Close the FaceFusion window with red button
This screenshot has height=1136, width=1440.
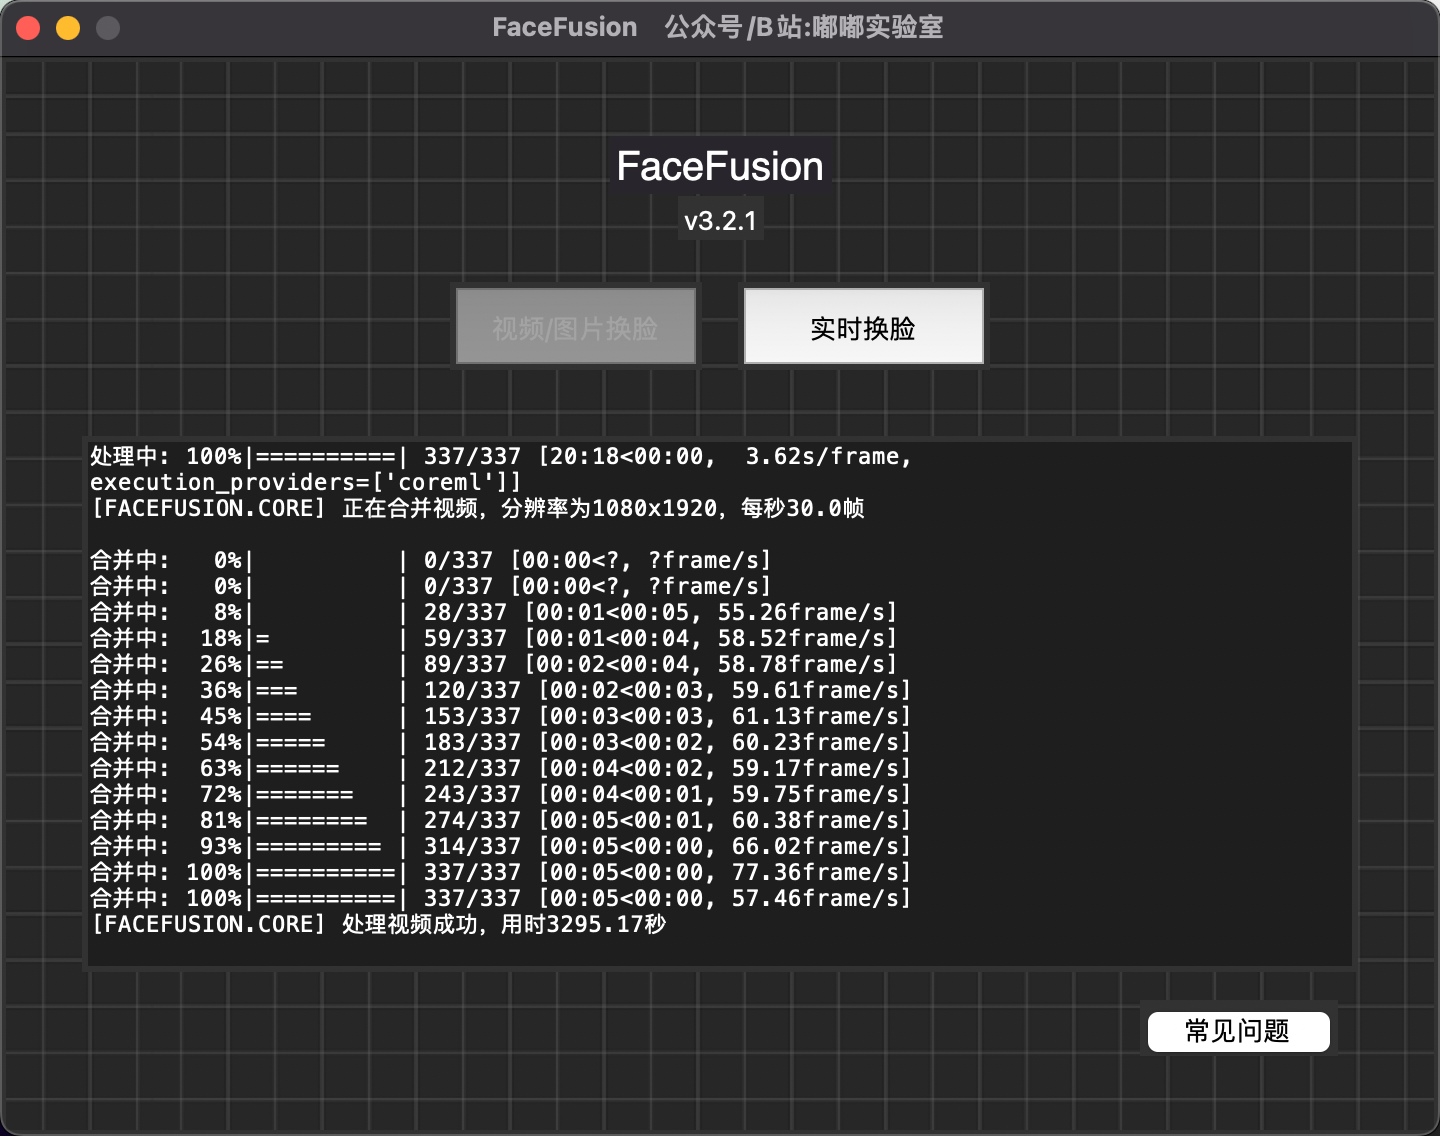[28, 28]
